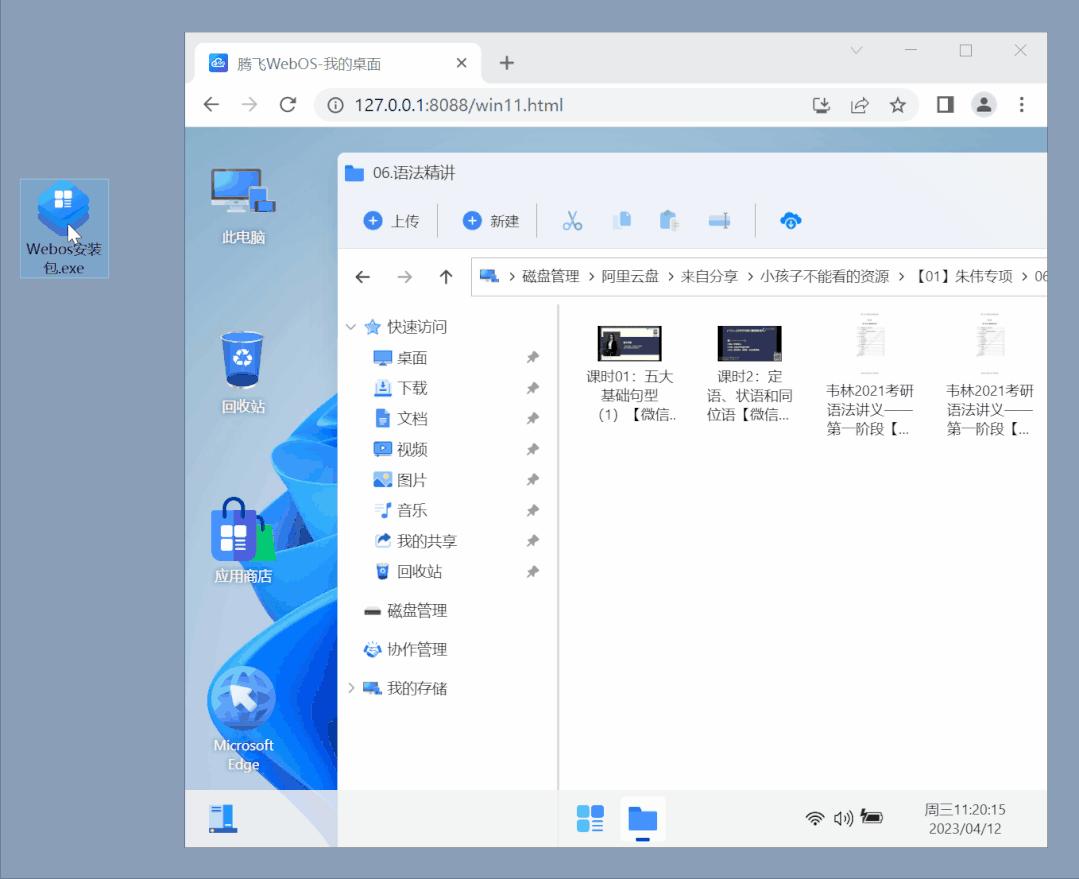Open the WebOS start menu on the taskbar
Viewport: 1079px width, 879px height.
[591, 817]
